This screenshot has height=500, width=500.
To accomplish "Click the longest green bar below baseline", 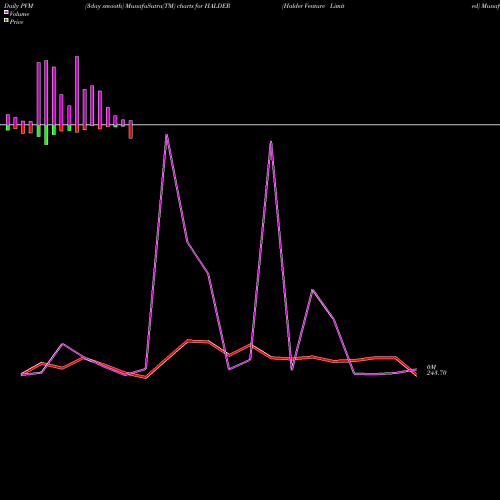I will 46,135.
